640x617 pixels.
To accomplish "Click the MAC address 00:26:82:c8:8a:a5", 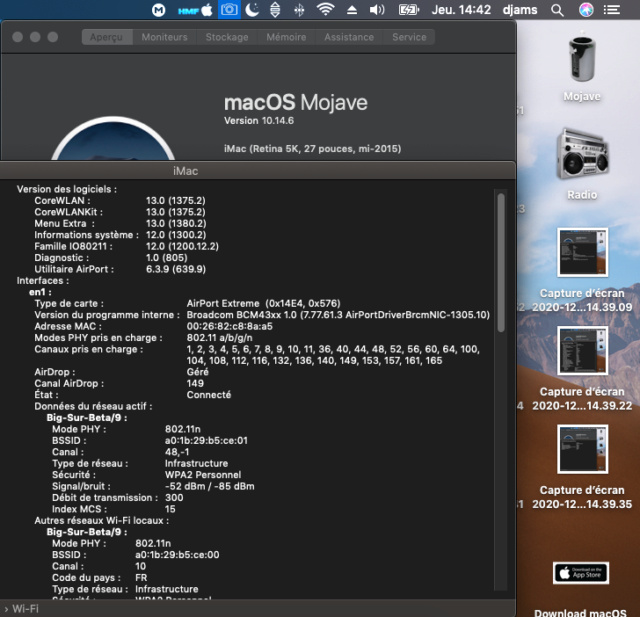I will tap(230, 326).
